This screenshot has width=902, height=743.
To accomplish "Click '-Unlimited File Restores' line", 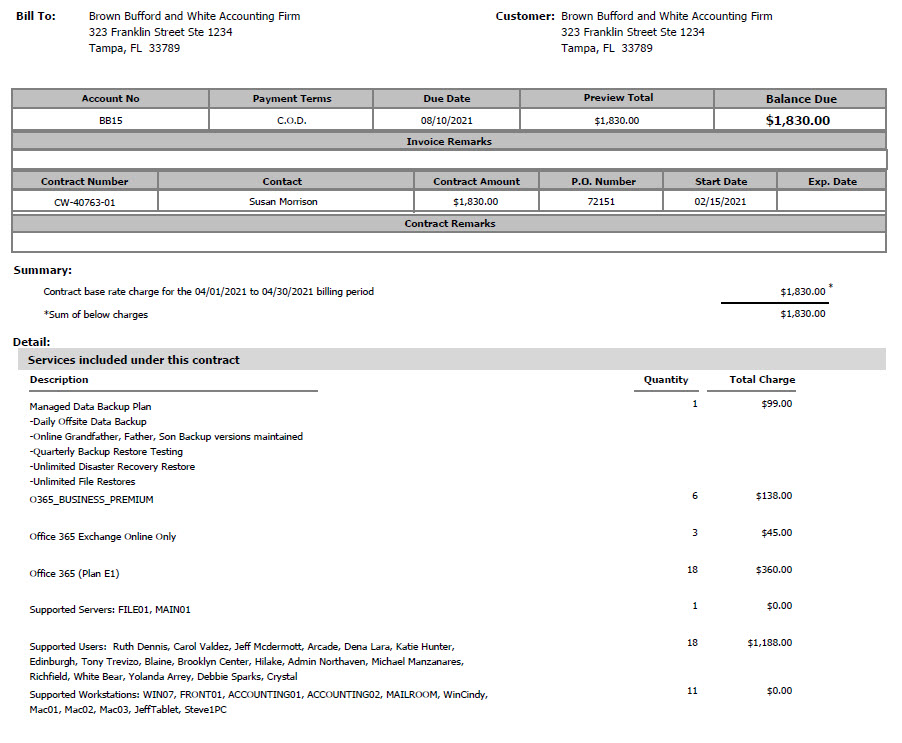I will [82, 481].
